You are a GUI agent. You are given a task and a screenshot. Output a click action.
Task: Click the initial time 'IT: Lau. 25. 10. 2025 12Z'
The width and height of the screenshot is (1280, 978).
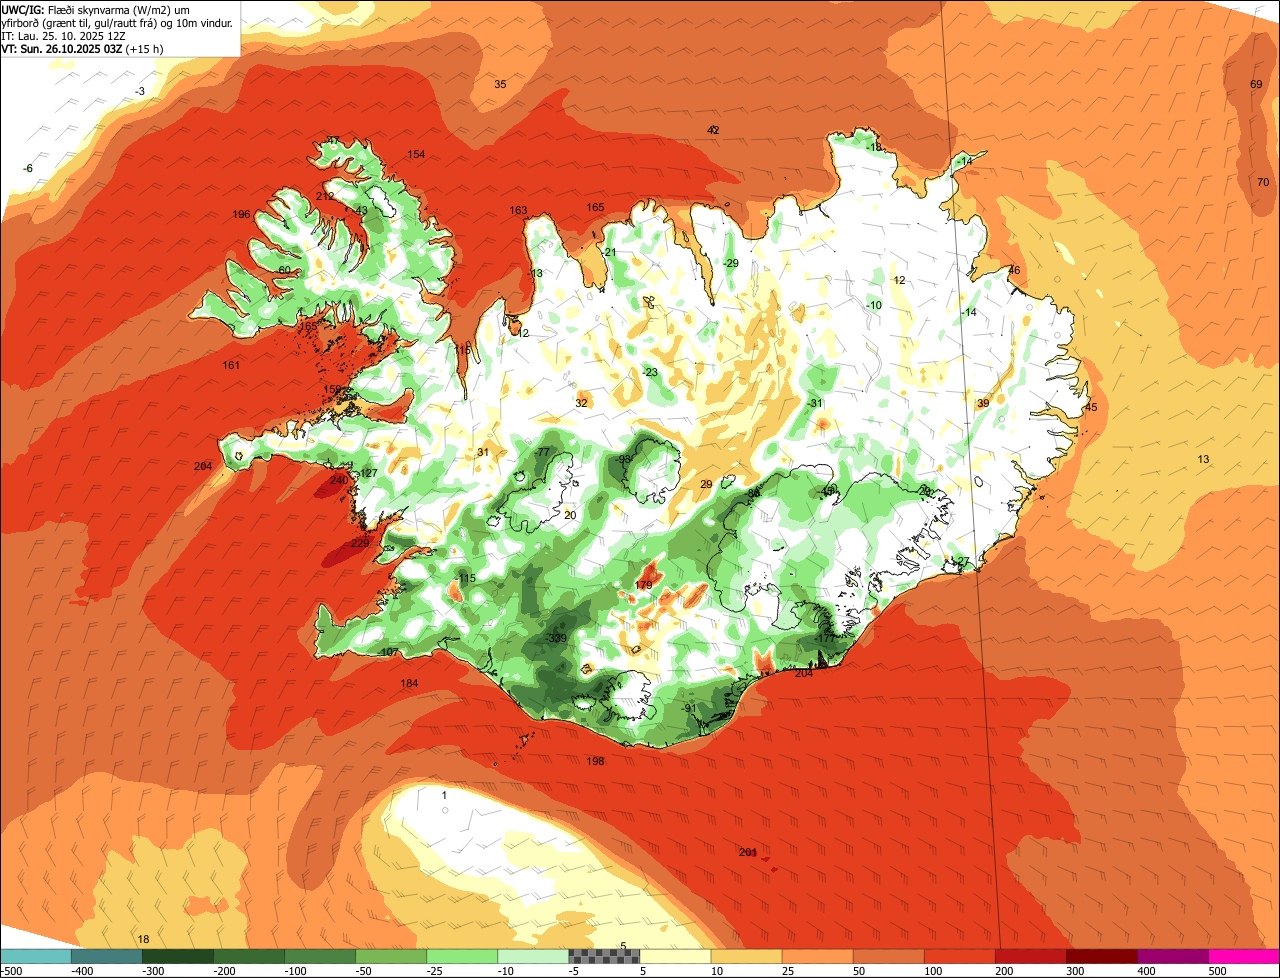[64, 35]
